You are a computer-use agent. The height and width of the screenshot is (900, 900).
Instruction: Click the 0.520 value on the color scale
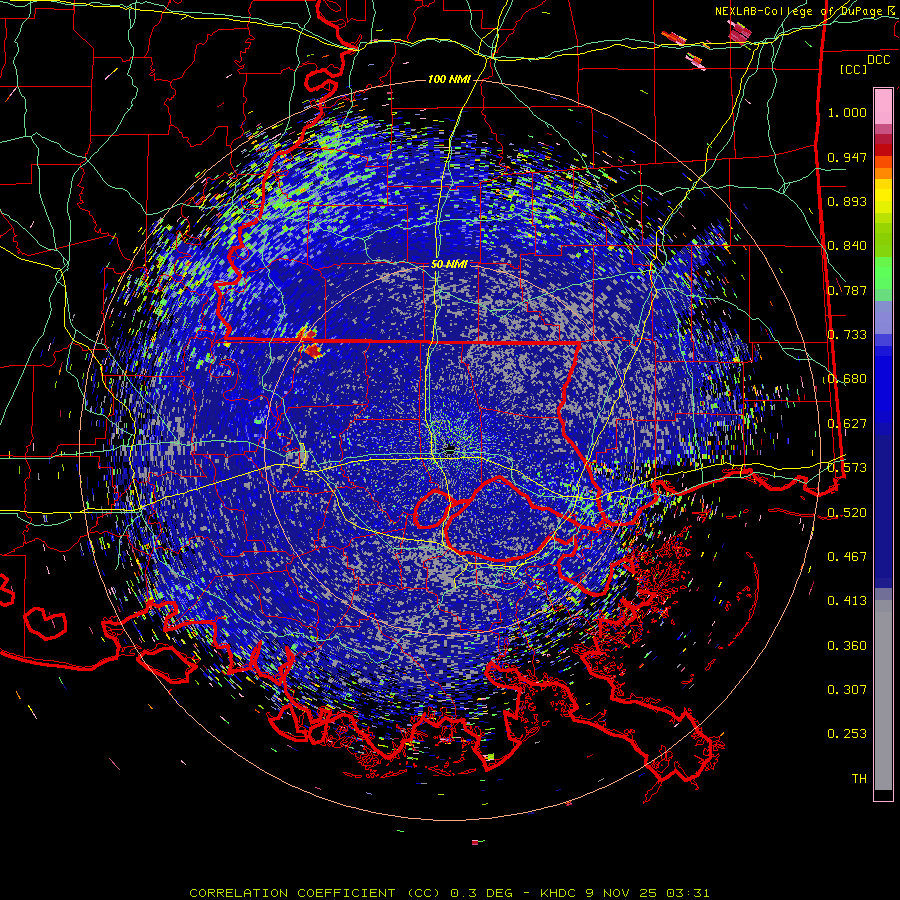click(847, 513)
